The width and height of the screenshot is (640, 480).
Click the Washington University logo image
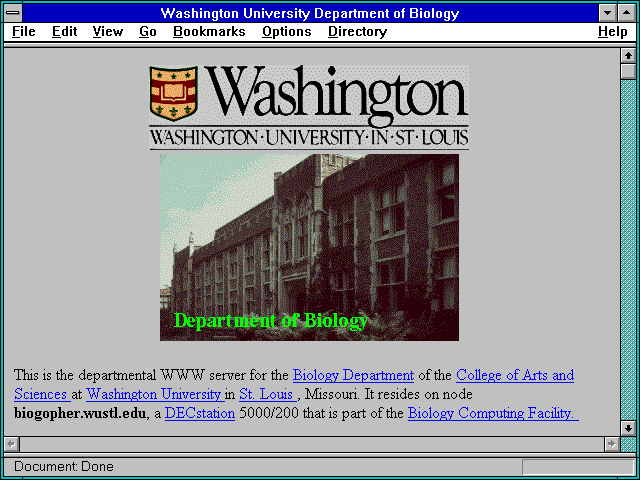(x=309, y=107)
